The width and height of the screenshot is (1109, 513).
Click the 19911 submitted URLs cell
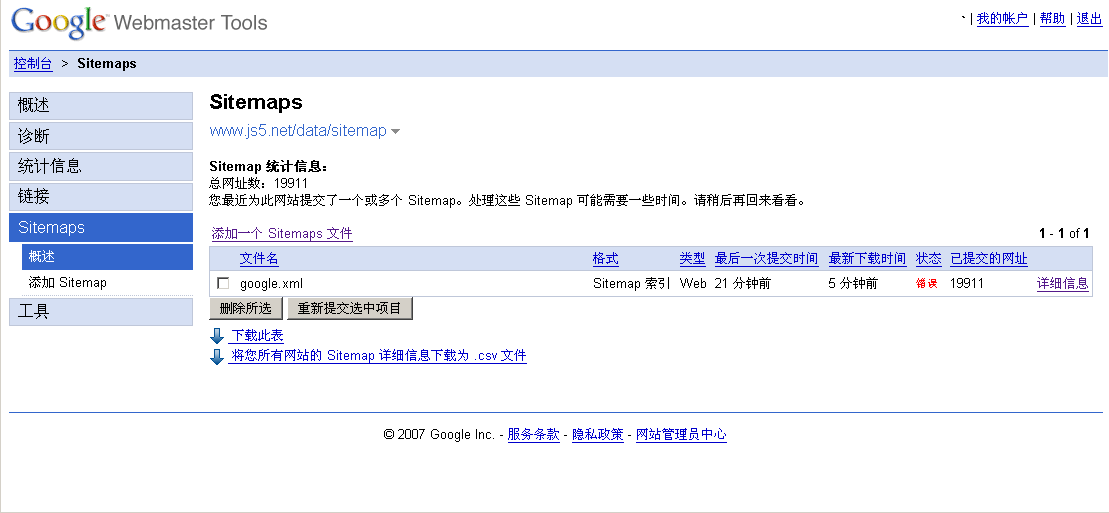click(x=967, y=284)
